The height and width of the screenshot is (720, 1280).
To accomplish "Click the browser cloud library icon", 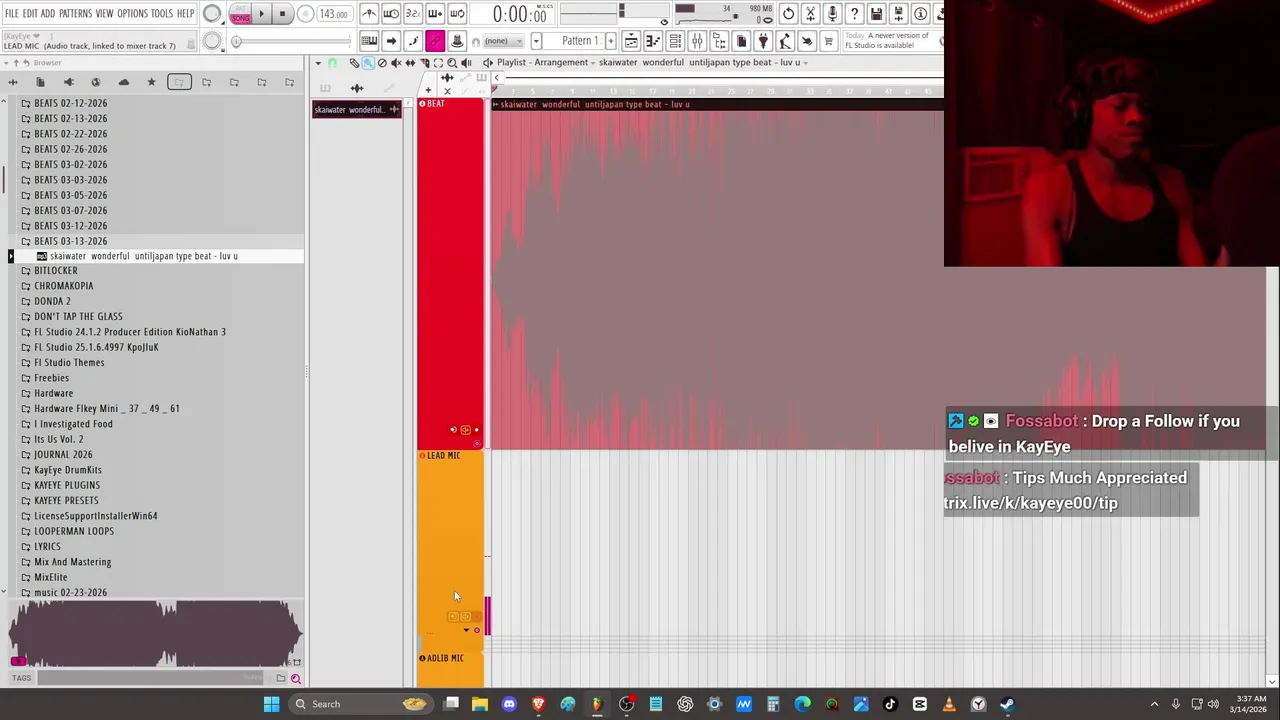I will click(124, 82).
